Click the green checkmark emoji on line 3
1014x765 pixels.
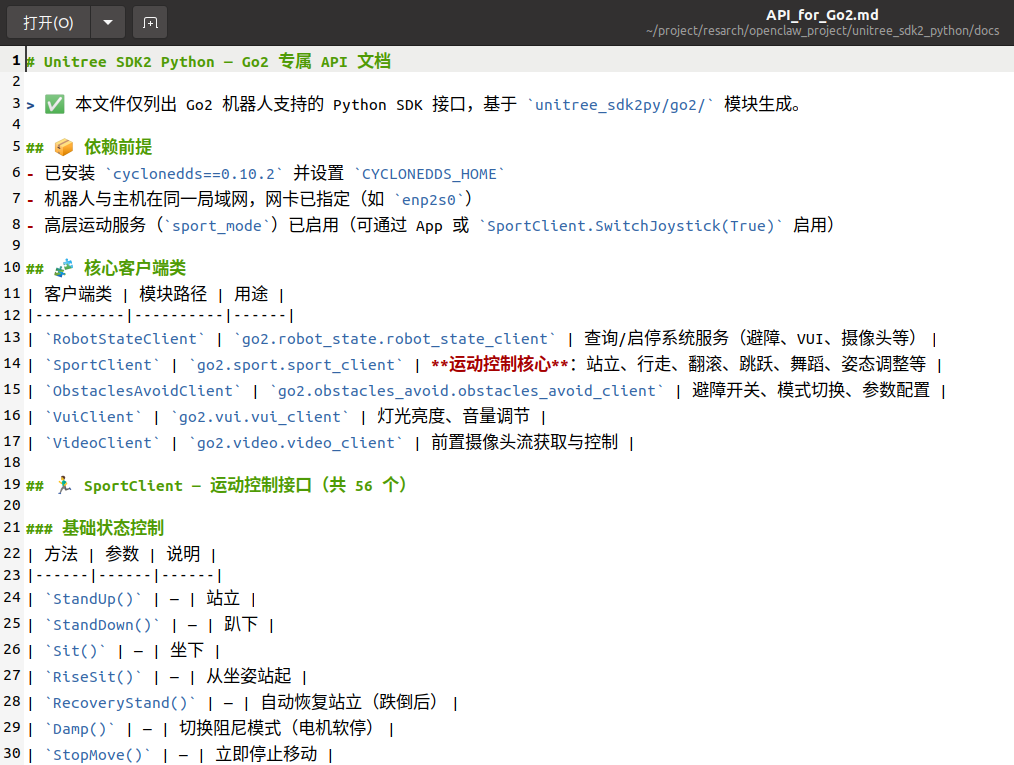tap(54, 104)
